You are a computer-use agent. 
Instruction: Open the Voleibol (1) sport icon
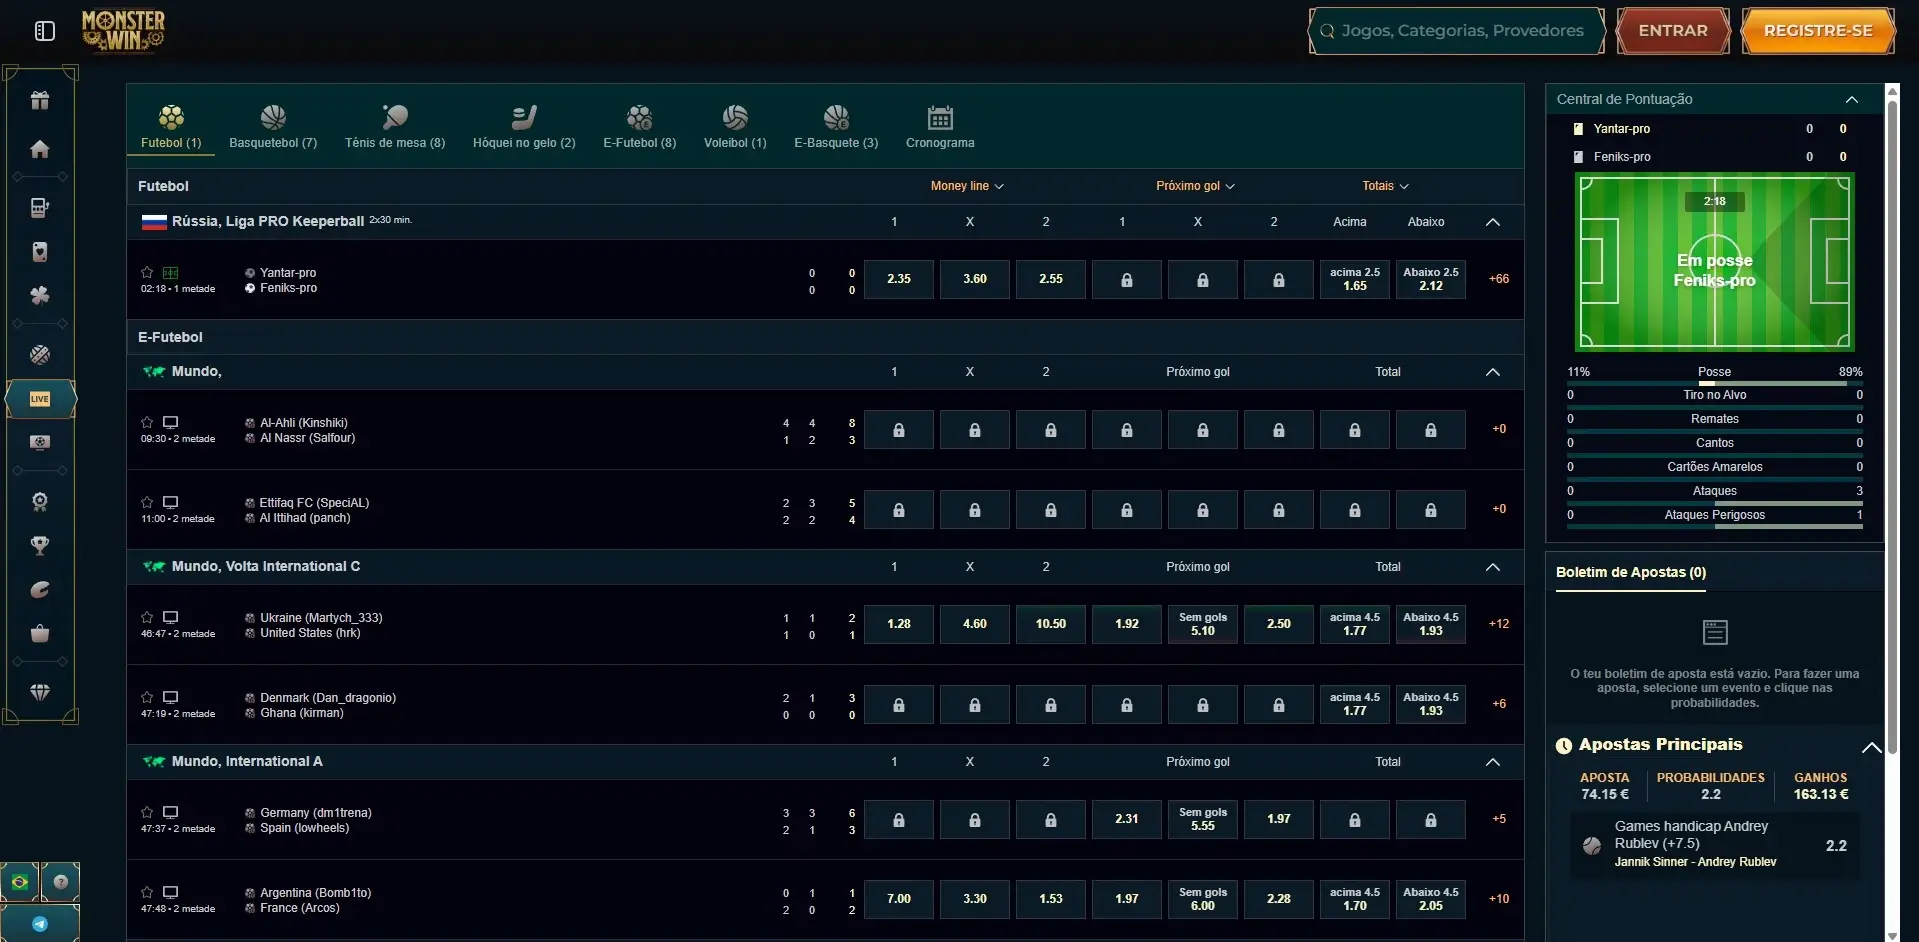pyautogui.click(x=734, y=115)
